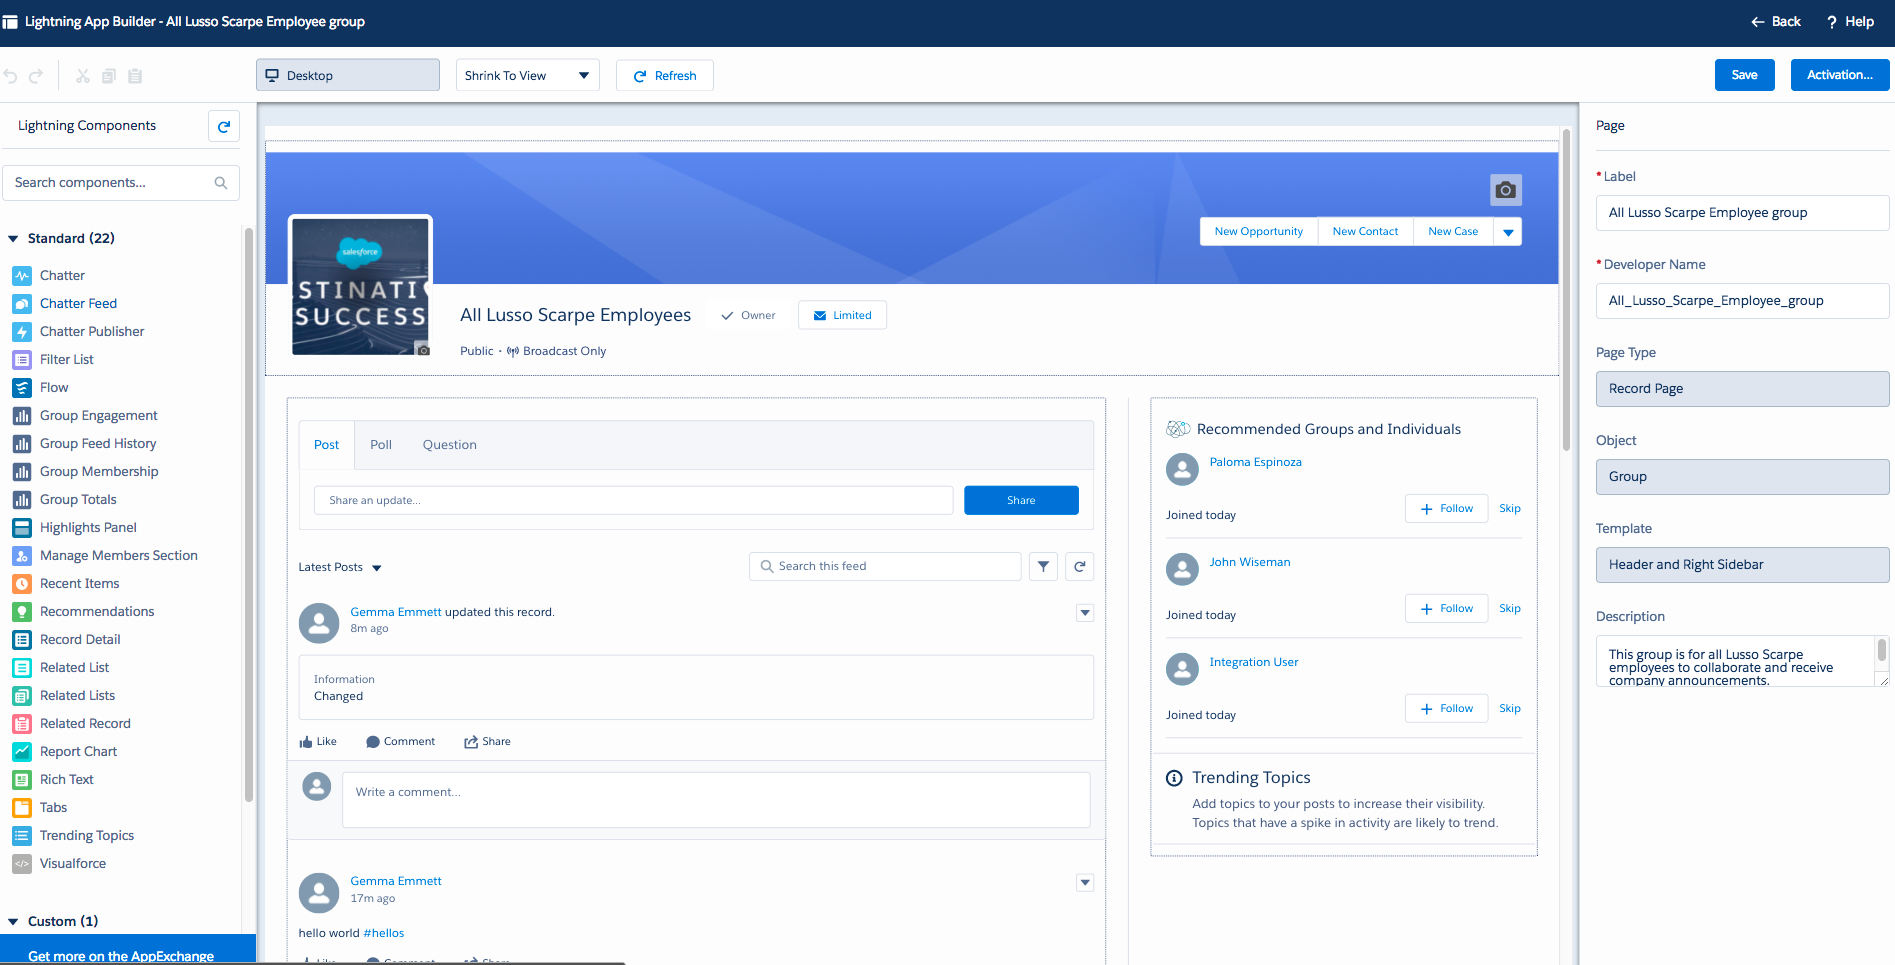Click the Activation button
1895x965 pixels.
pyautogui.click(x=1840, y=75)
